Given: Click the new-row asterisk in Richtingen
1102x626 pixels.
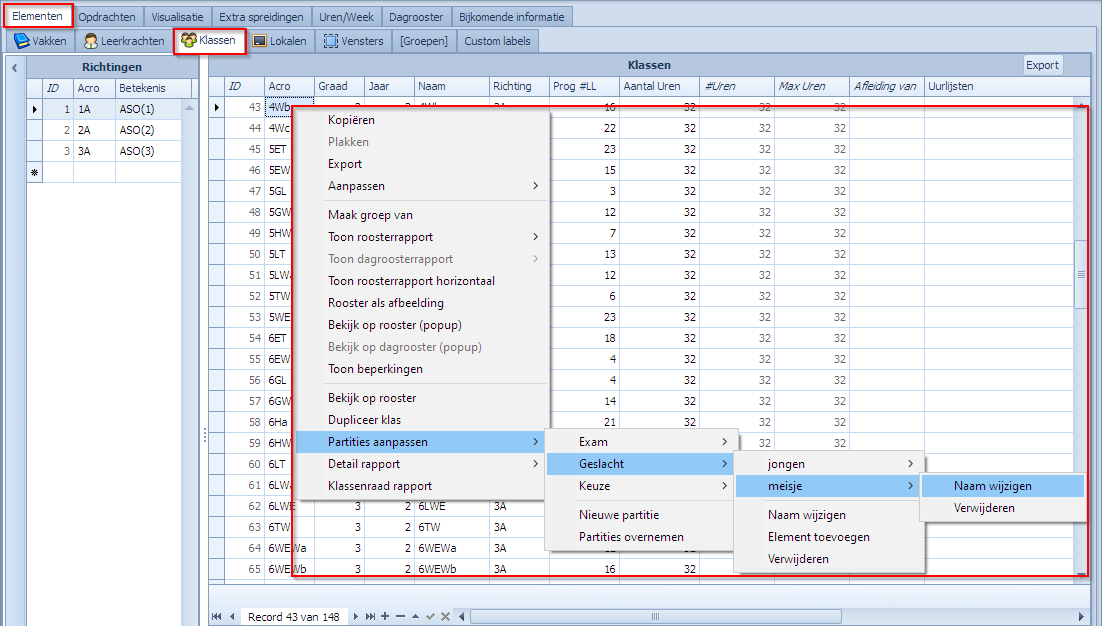Looking at the screenshot, I should click(x=34, y=172).
